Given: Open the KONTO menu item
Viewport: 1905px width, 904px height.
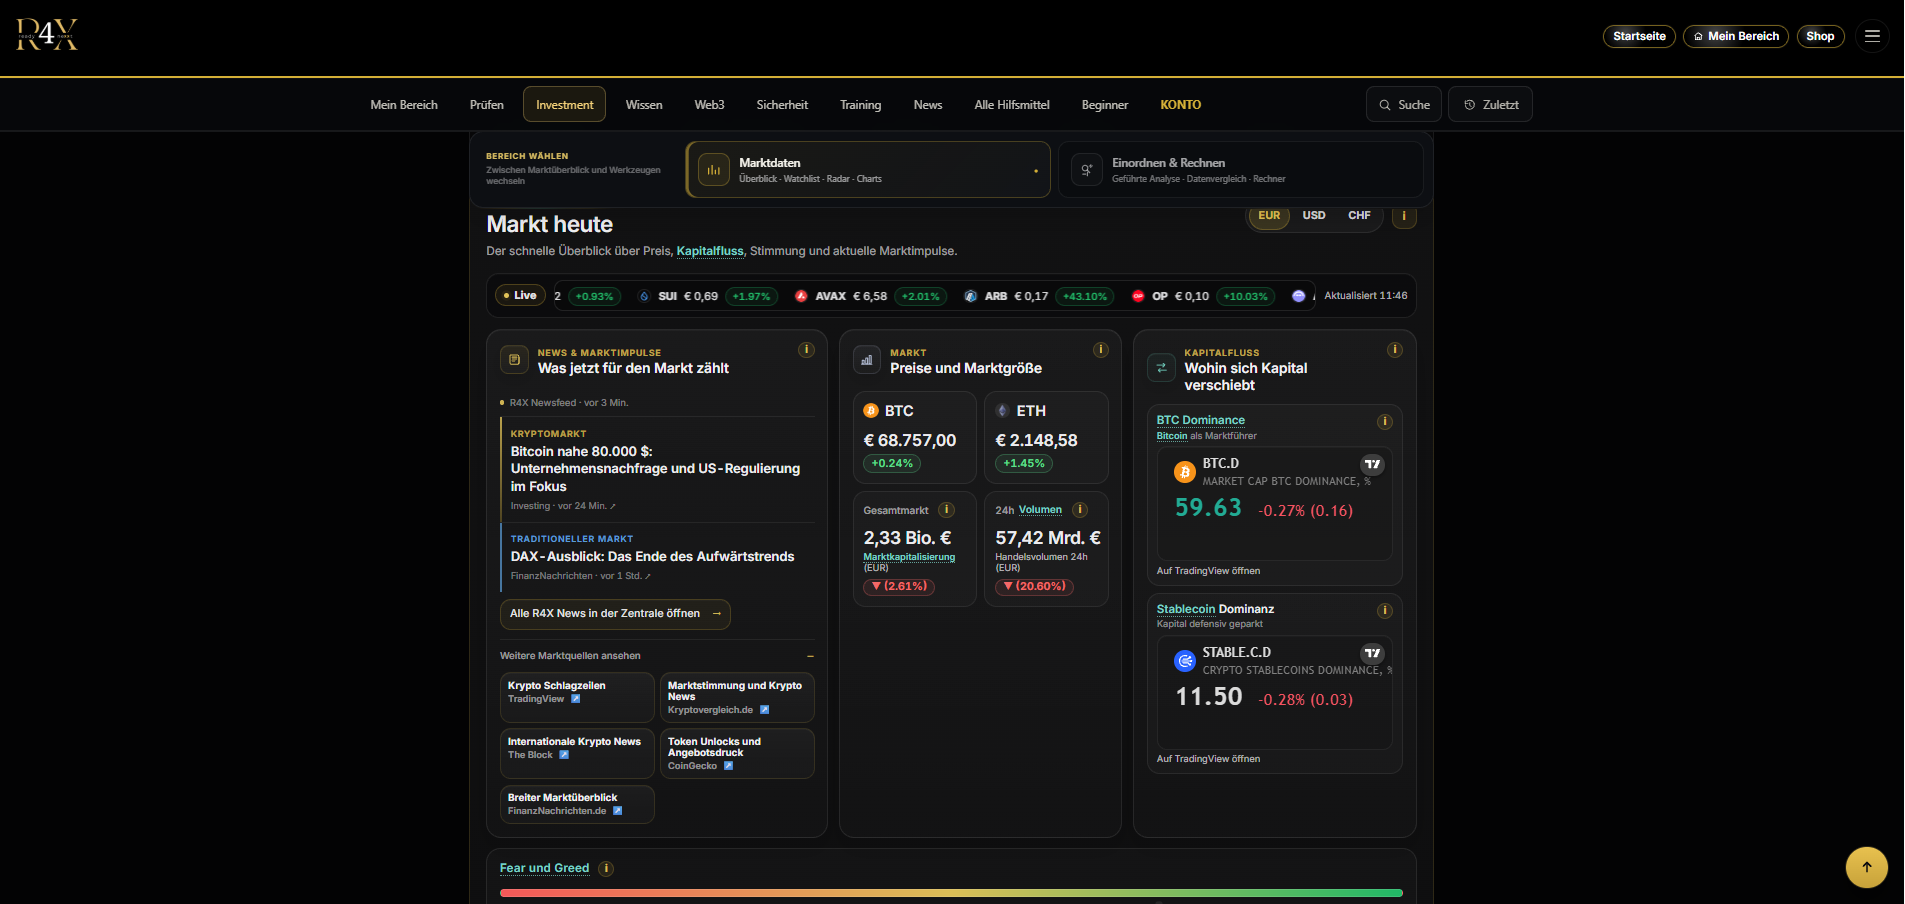Looking at the screenshot, I should coord(1180,105).
